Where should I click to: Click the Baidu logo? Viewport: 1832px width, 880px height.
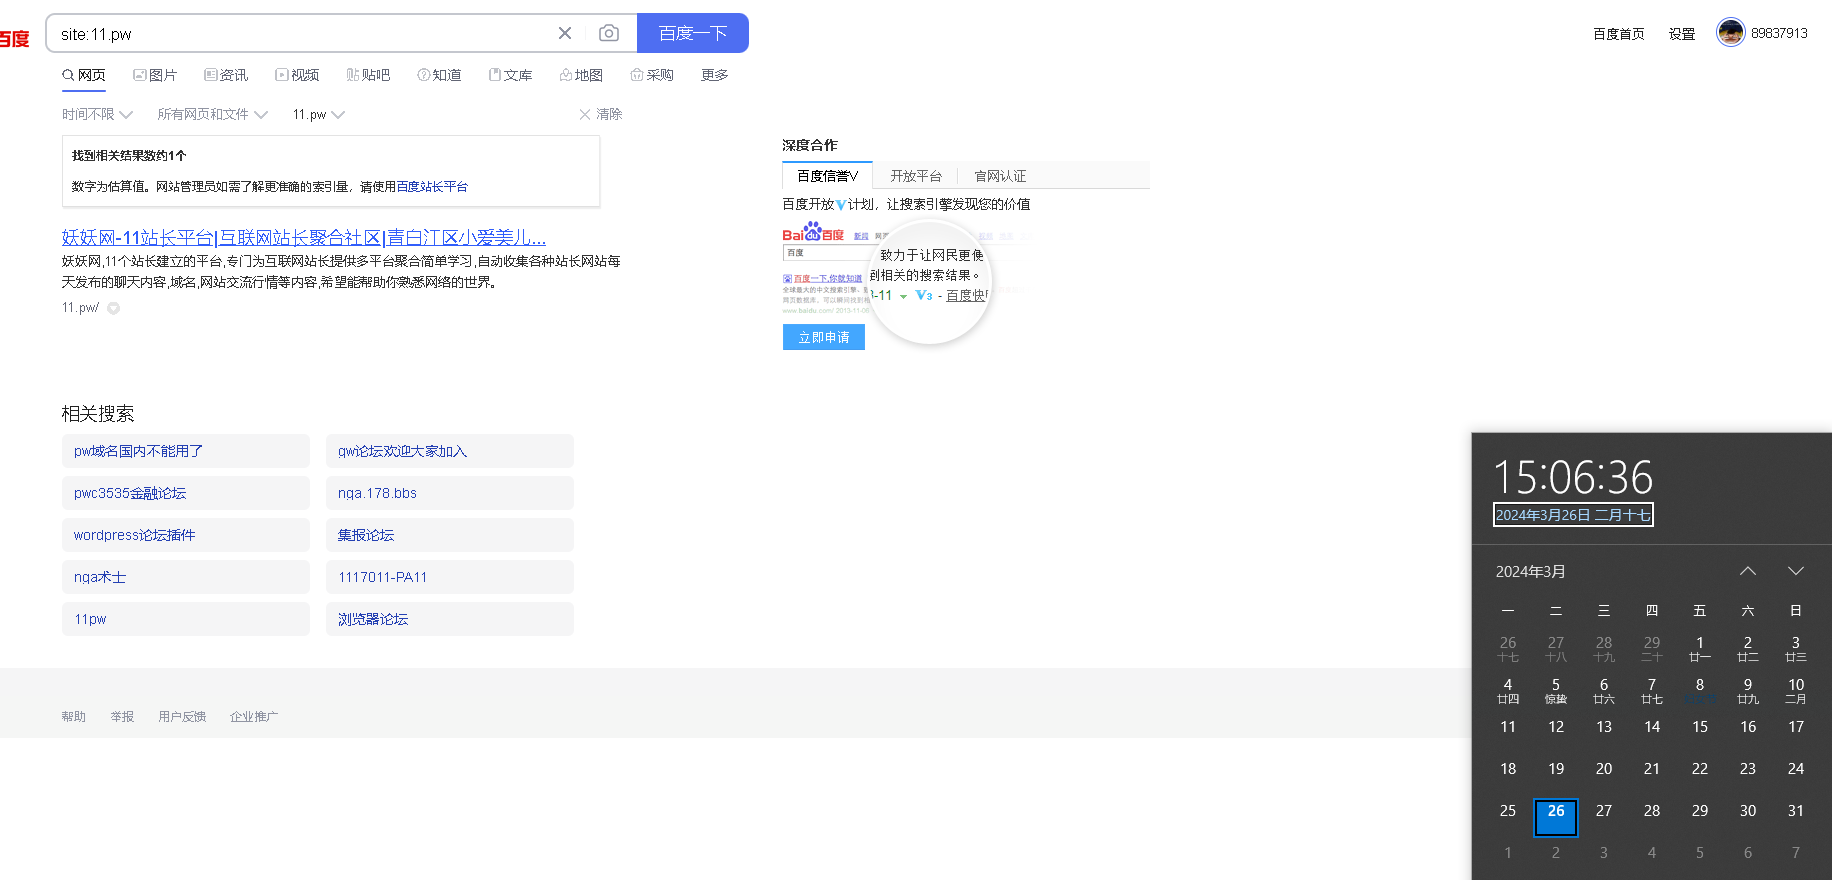[14, 39]
